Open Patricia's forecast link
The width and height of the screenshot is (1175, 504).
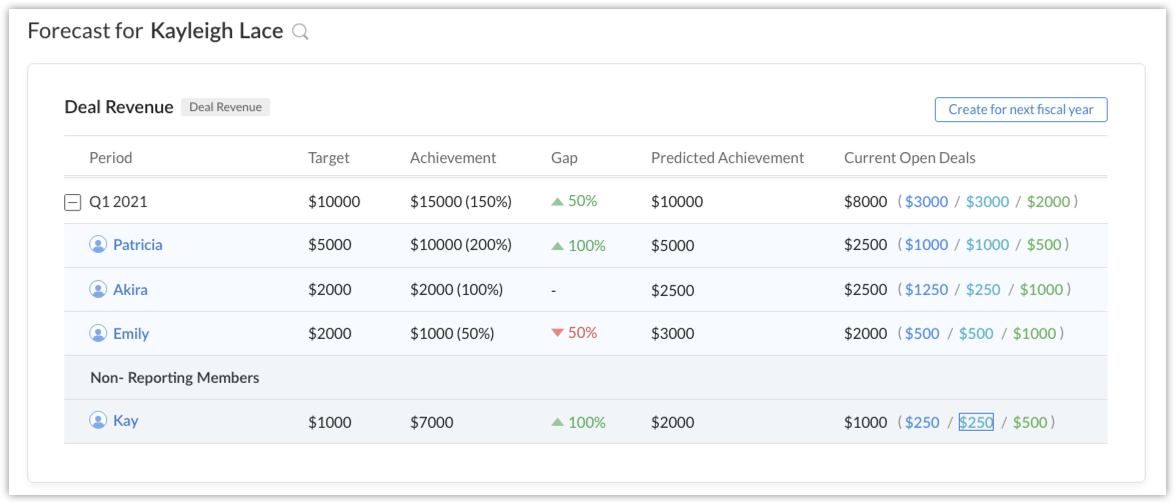coord(137,244)
